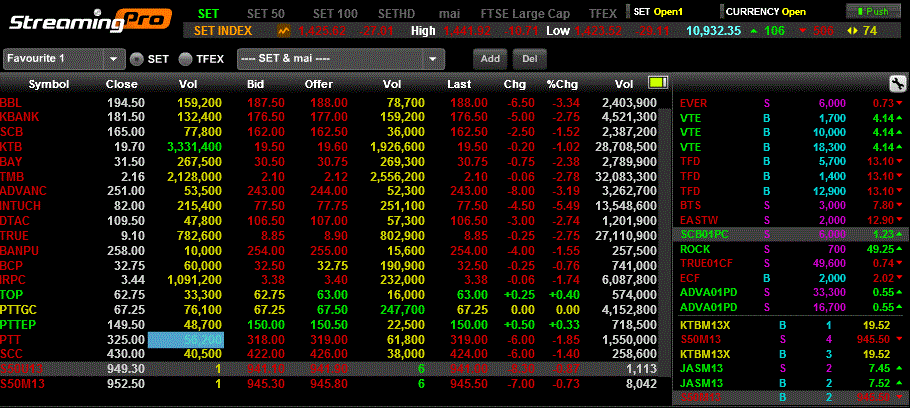This screenshot has height=408, width=910.
Task: Click the StreamingPro logo
Action: point(91,21)
